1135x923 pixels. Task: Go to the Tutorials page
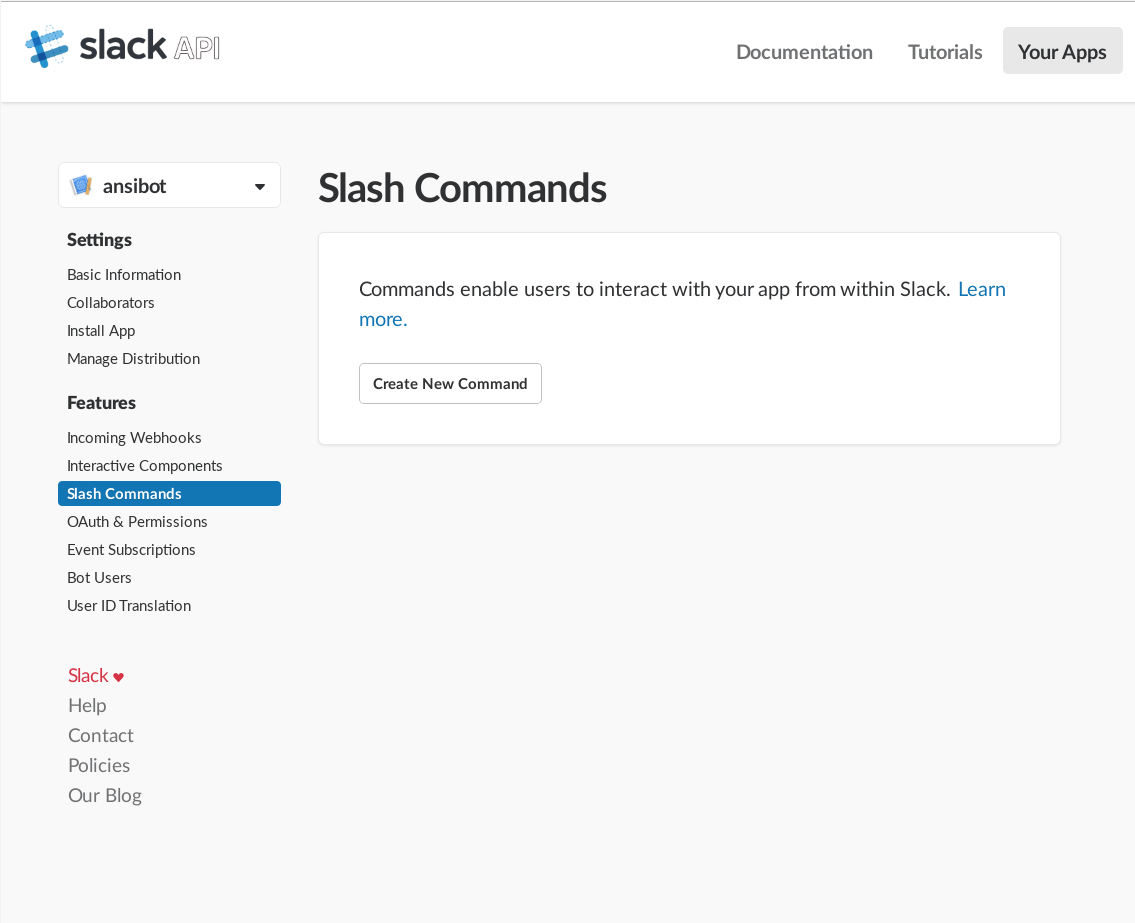pyautogui.click(x=945, y=52)
